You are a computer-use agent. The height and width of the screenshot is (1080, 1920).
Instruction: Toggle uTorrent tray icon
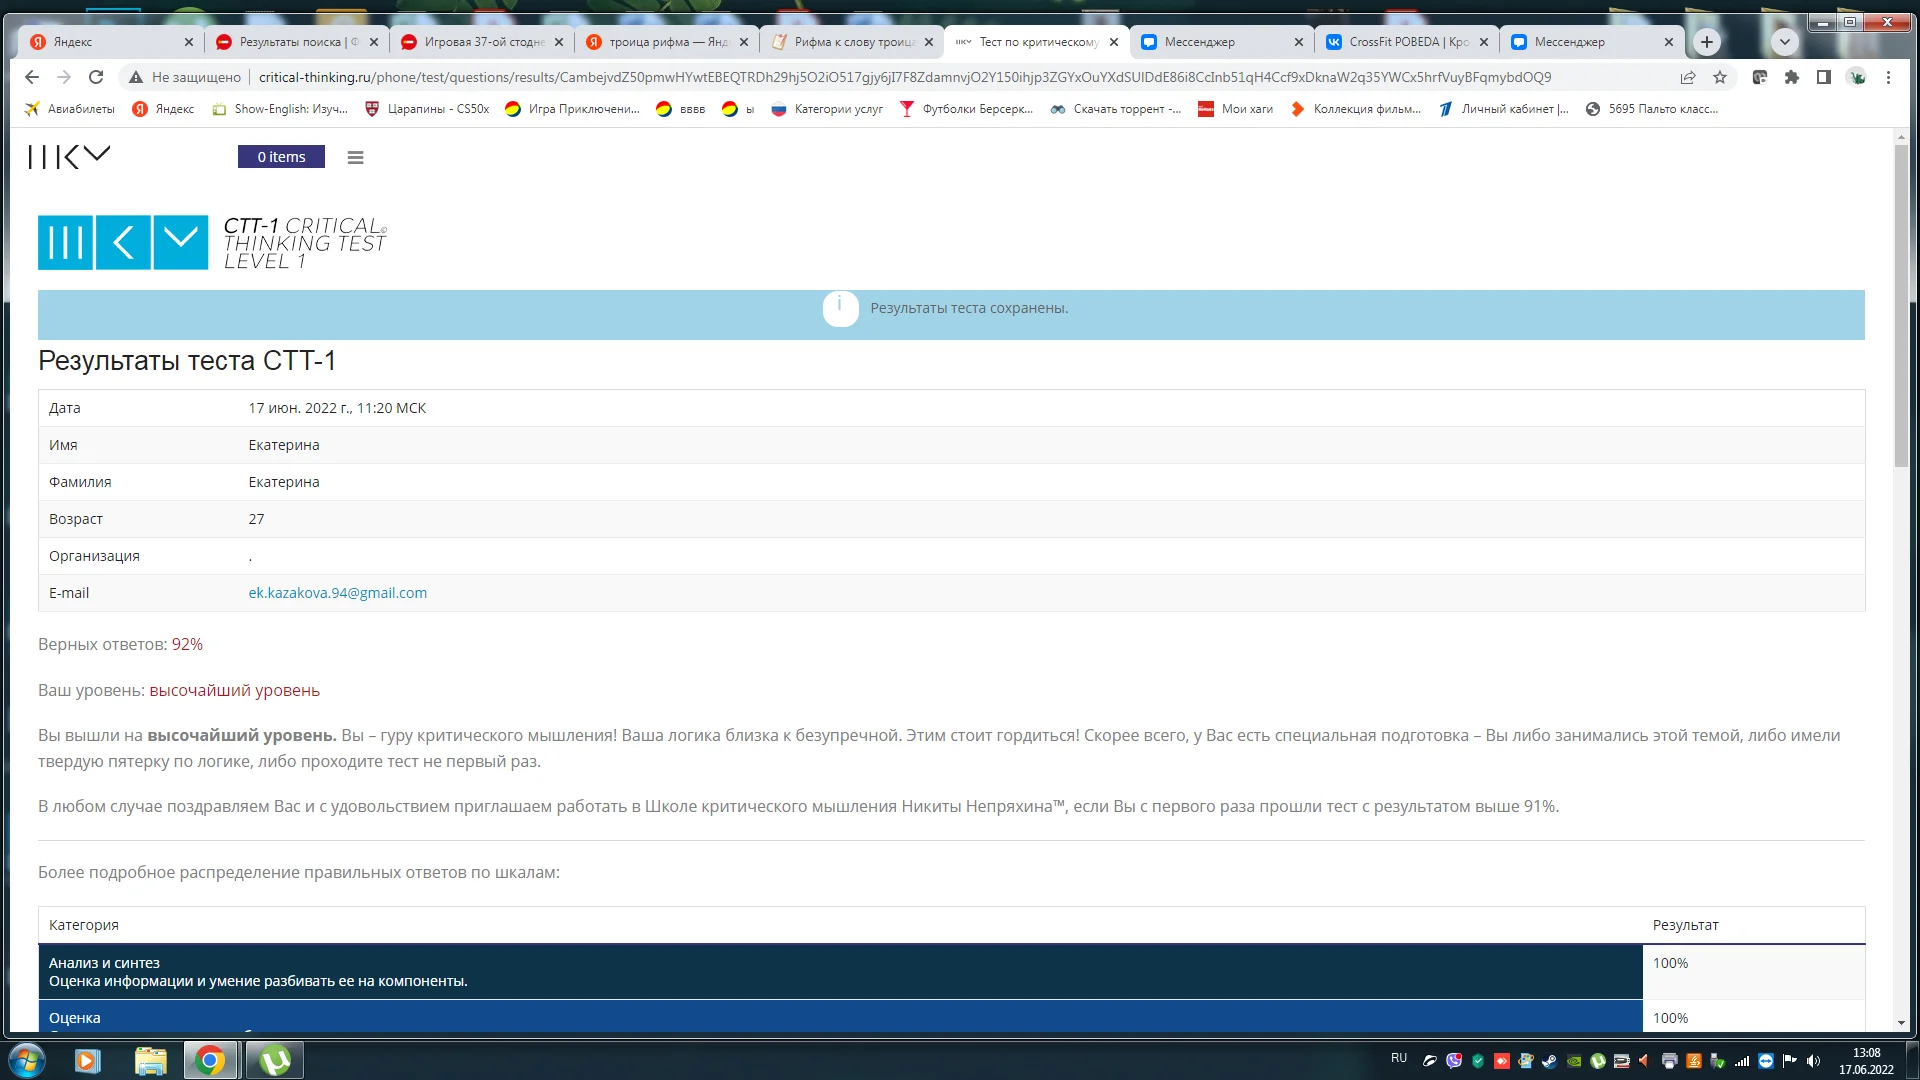pyautogui.click(x=1597, y=1060)
